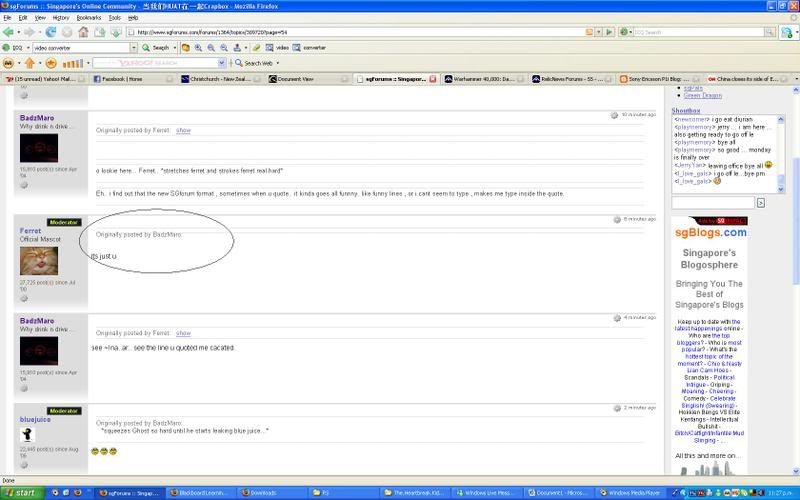Open the Windows Start menu

tap(22, 492)
